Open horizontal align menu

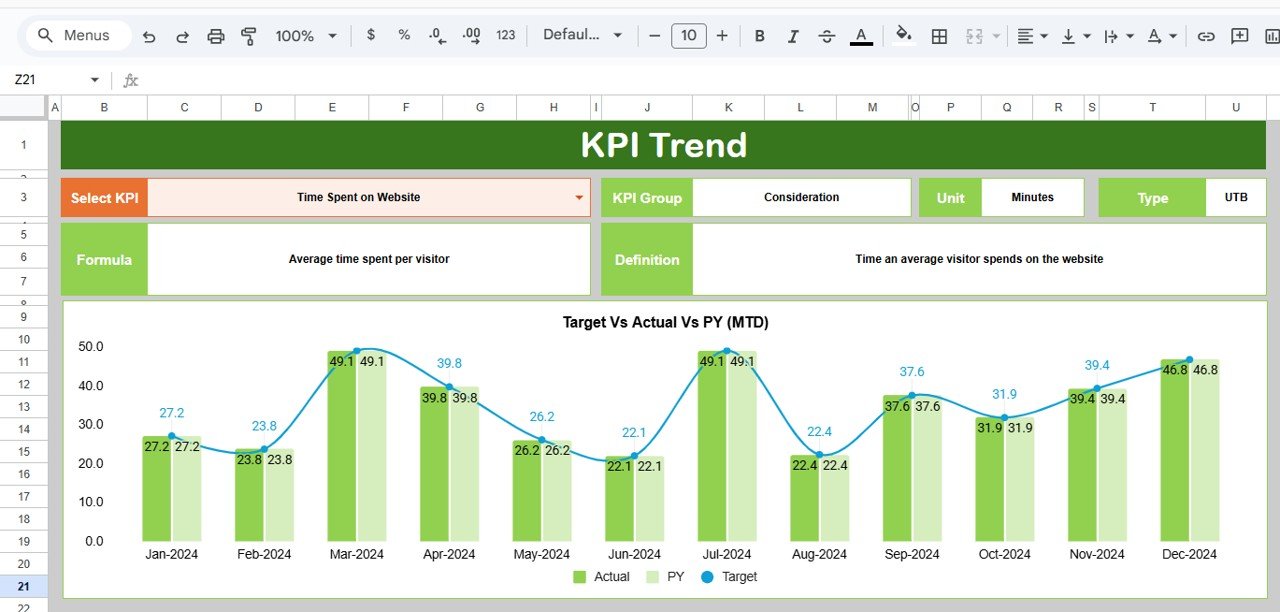1032,36
